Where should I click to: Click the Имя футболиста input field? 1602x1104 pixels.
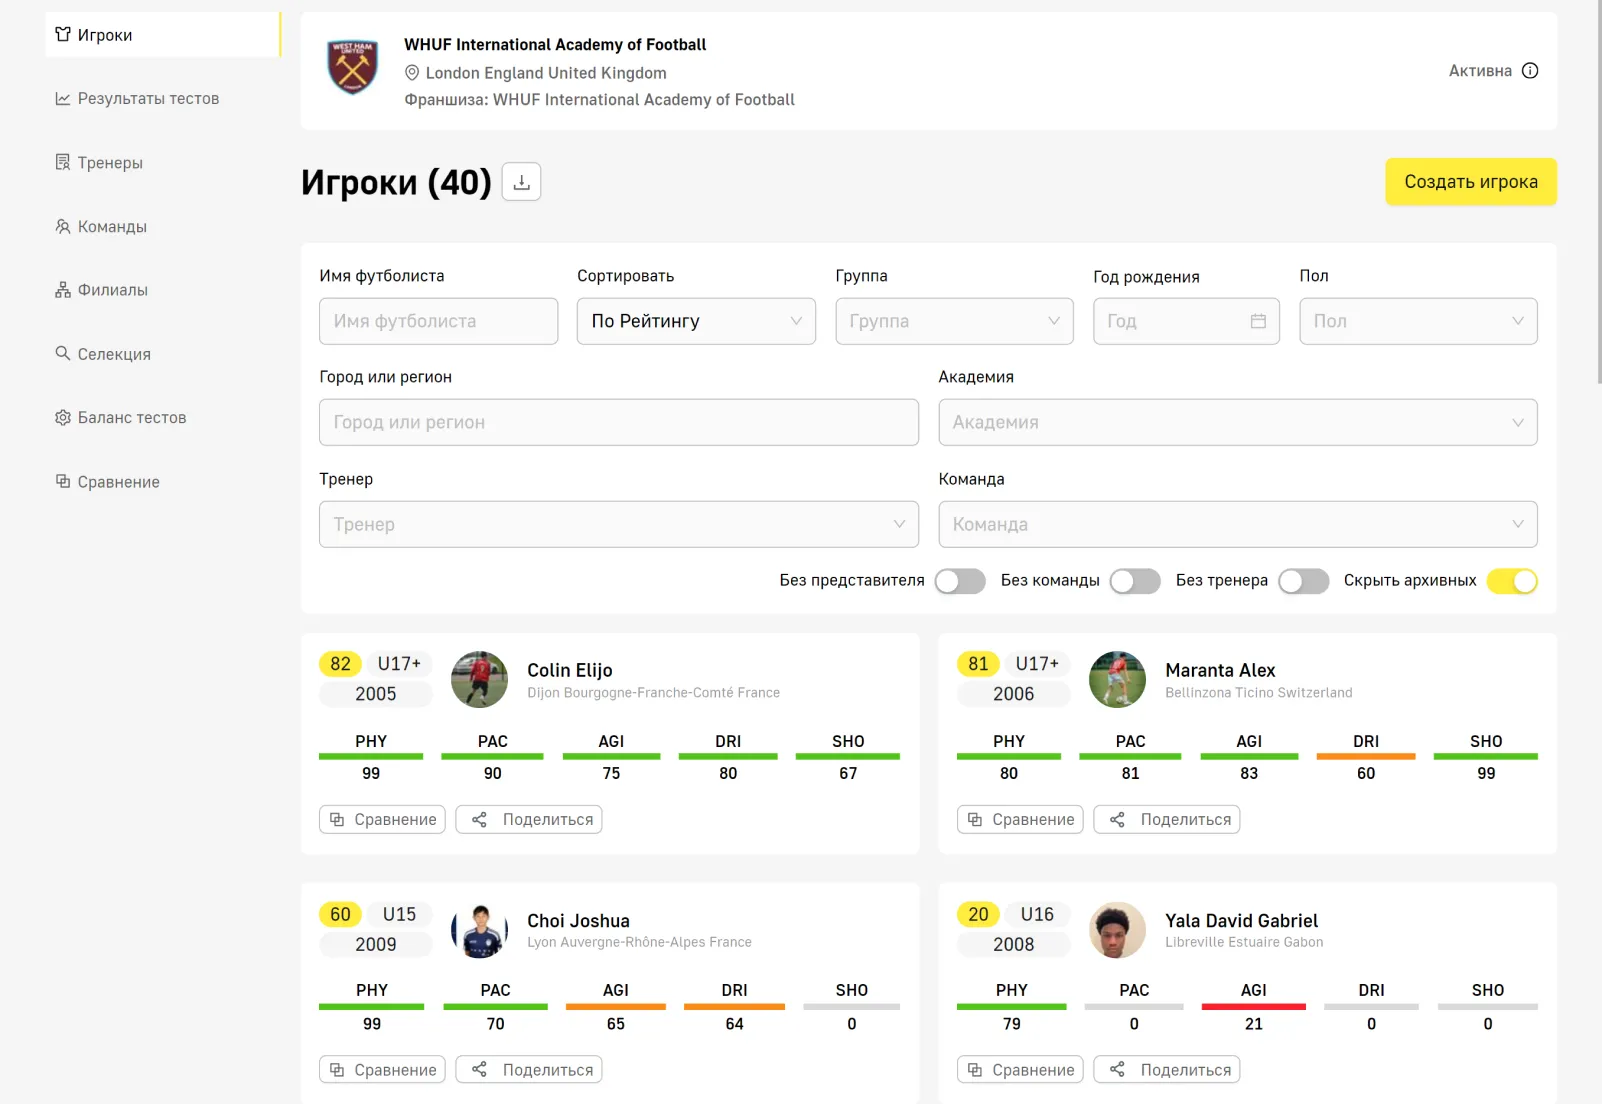tap(438, 321)
